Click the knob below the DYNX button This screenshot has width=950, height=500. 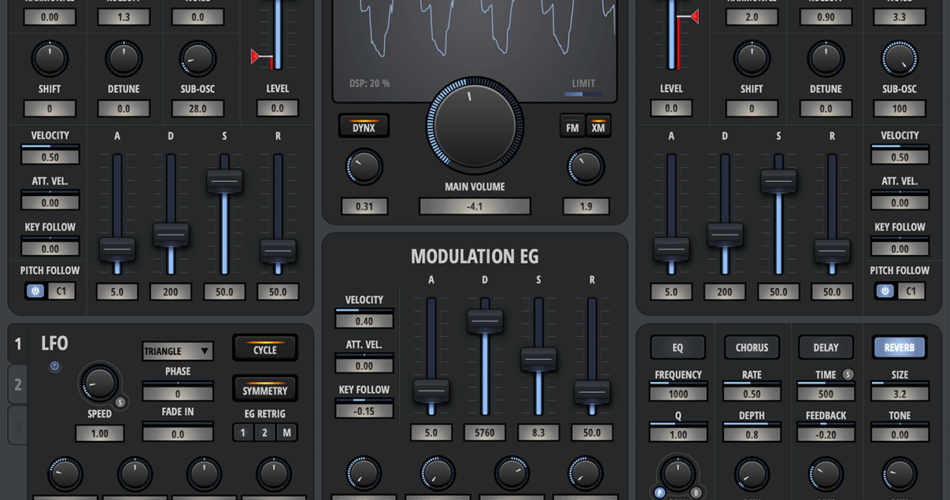tap(364, 166)
